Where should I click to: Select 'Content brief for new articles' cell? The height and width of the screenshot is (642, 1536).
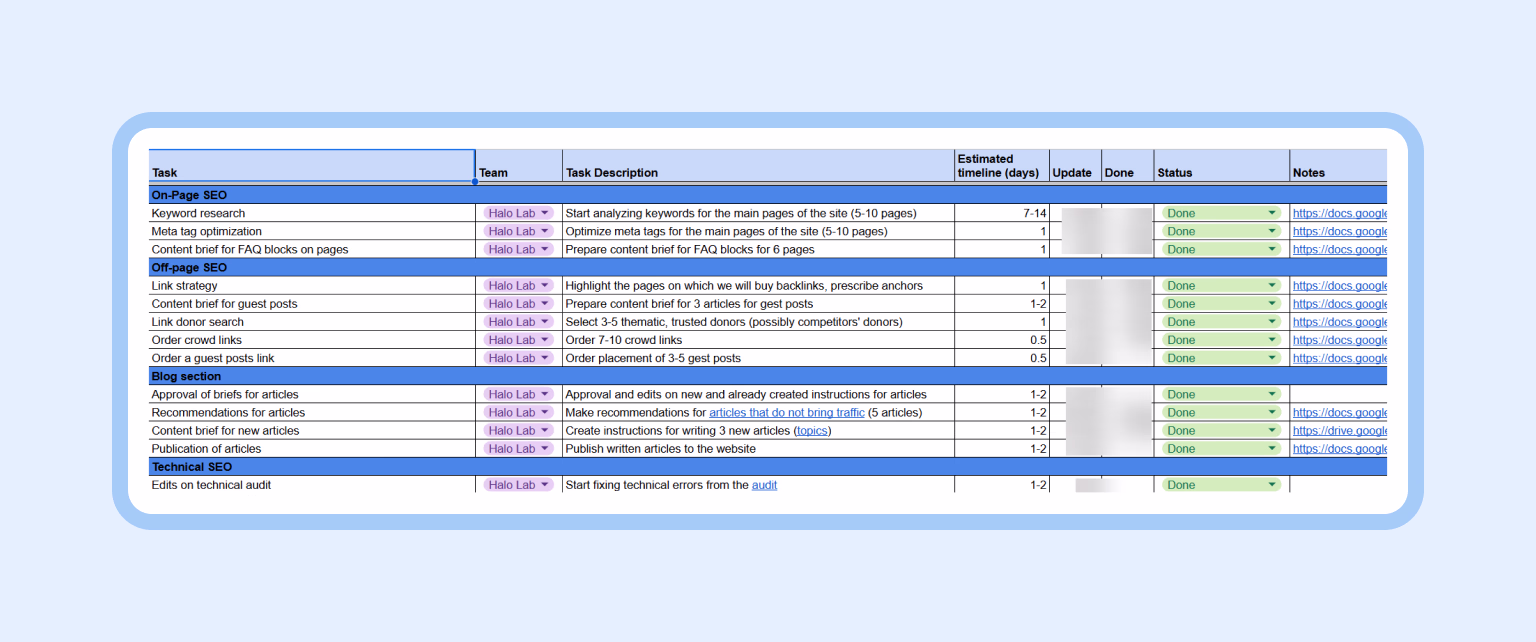312,431
